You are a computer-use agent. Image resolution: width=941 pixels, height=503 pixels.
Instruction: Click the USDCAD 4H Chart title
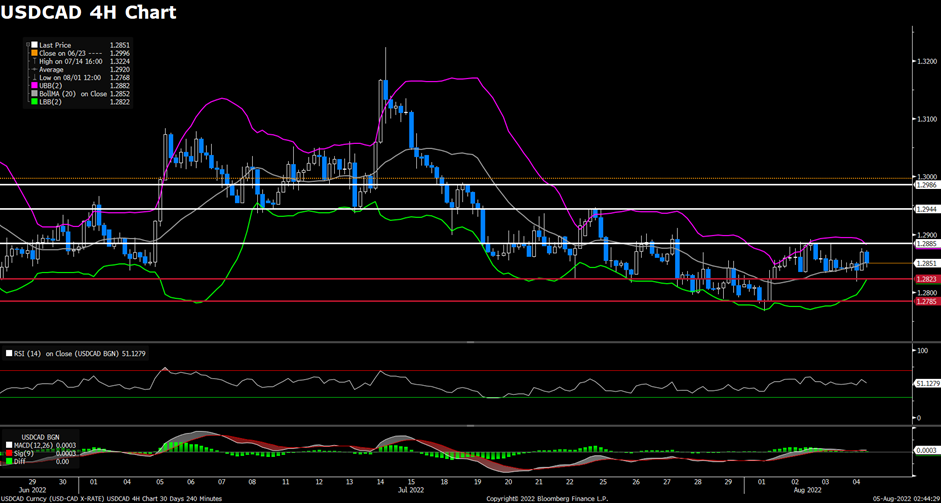(90, 13)
